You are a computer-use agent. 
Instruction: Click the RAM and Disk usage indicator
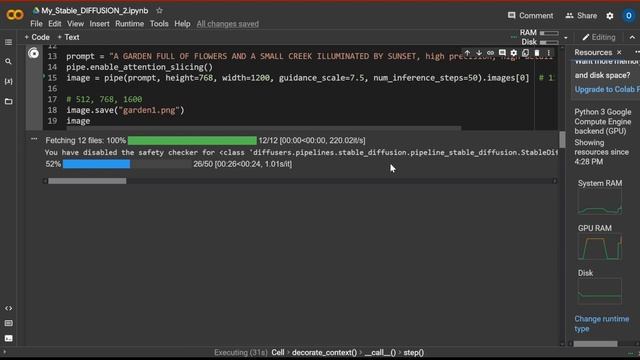click(x=539, y=37)
